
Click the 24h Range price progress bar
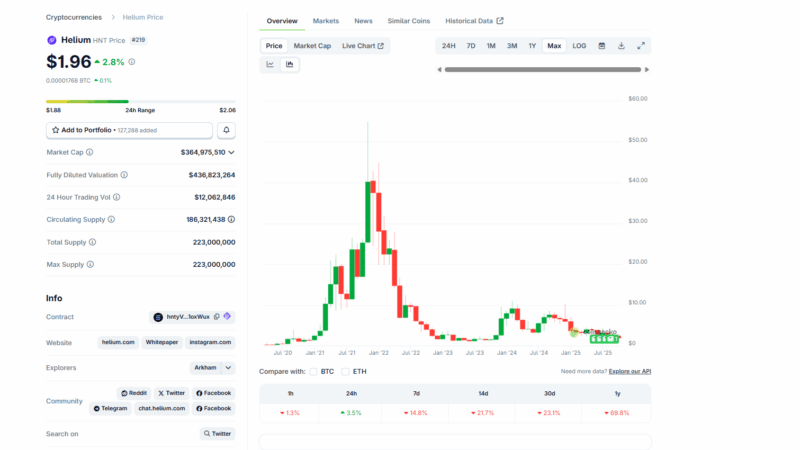[141, 102]
